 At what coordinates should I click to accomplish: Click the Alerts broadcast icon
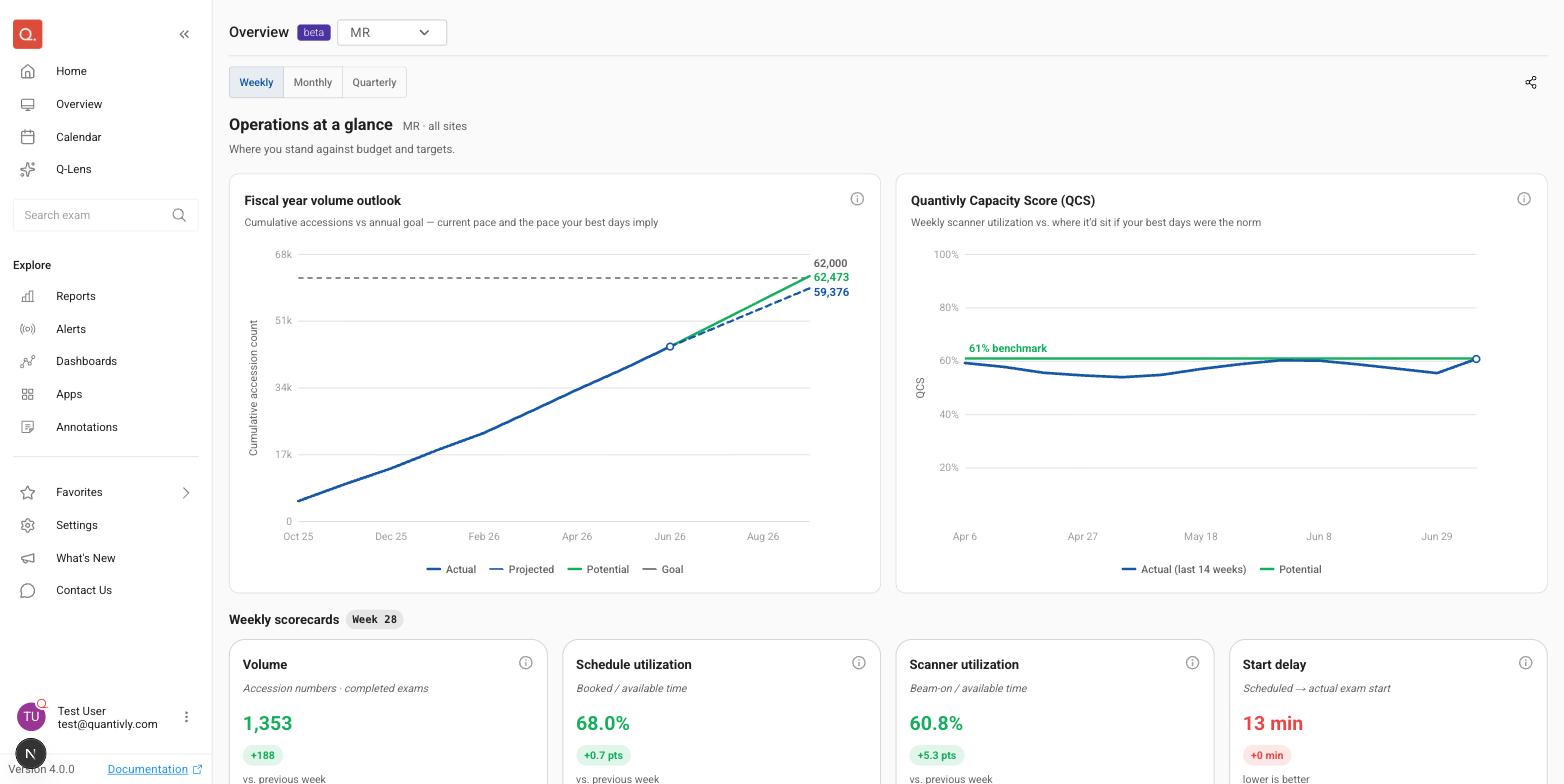pyautogui.click(x=28, y=329)
